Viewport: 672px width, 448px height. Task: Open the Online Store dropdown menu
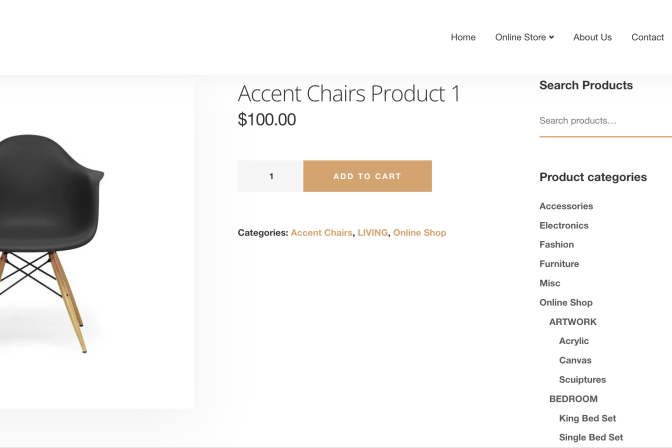pos(524,37)
